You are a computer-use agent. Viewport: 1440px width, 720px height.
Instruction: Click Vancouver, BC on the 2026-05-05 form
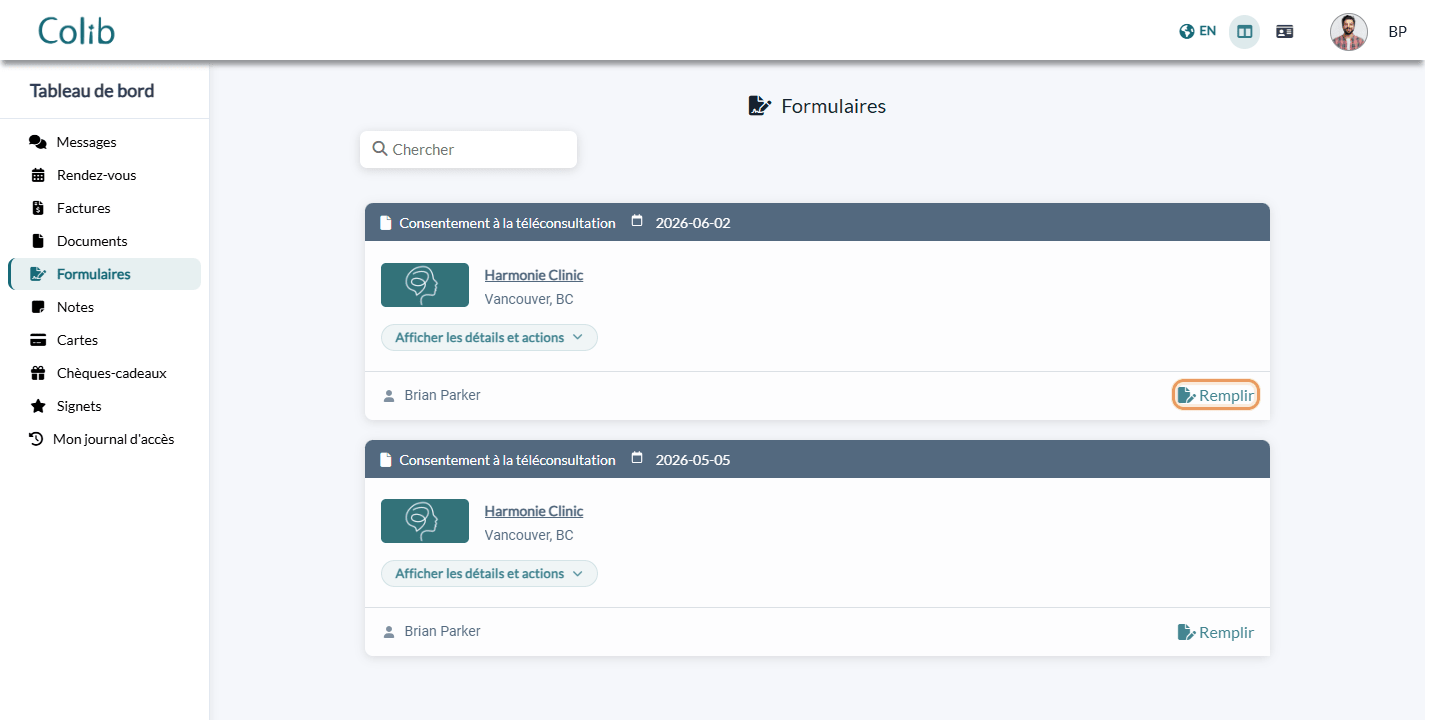tap(529, 535)
